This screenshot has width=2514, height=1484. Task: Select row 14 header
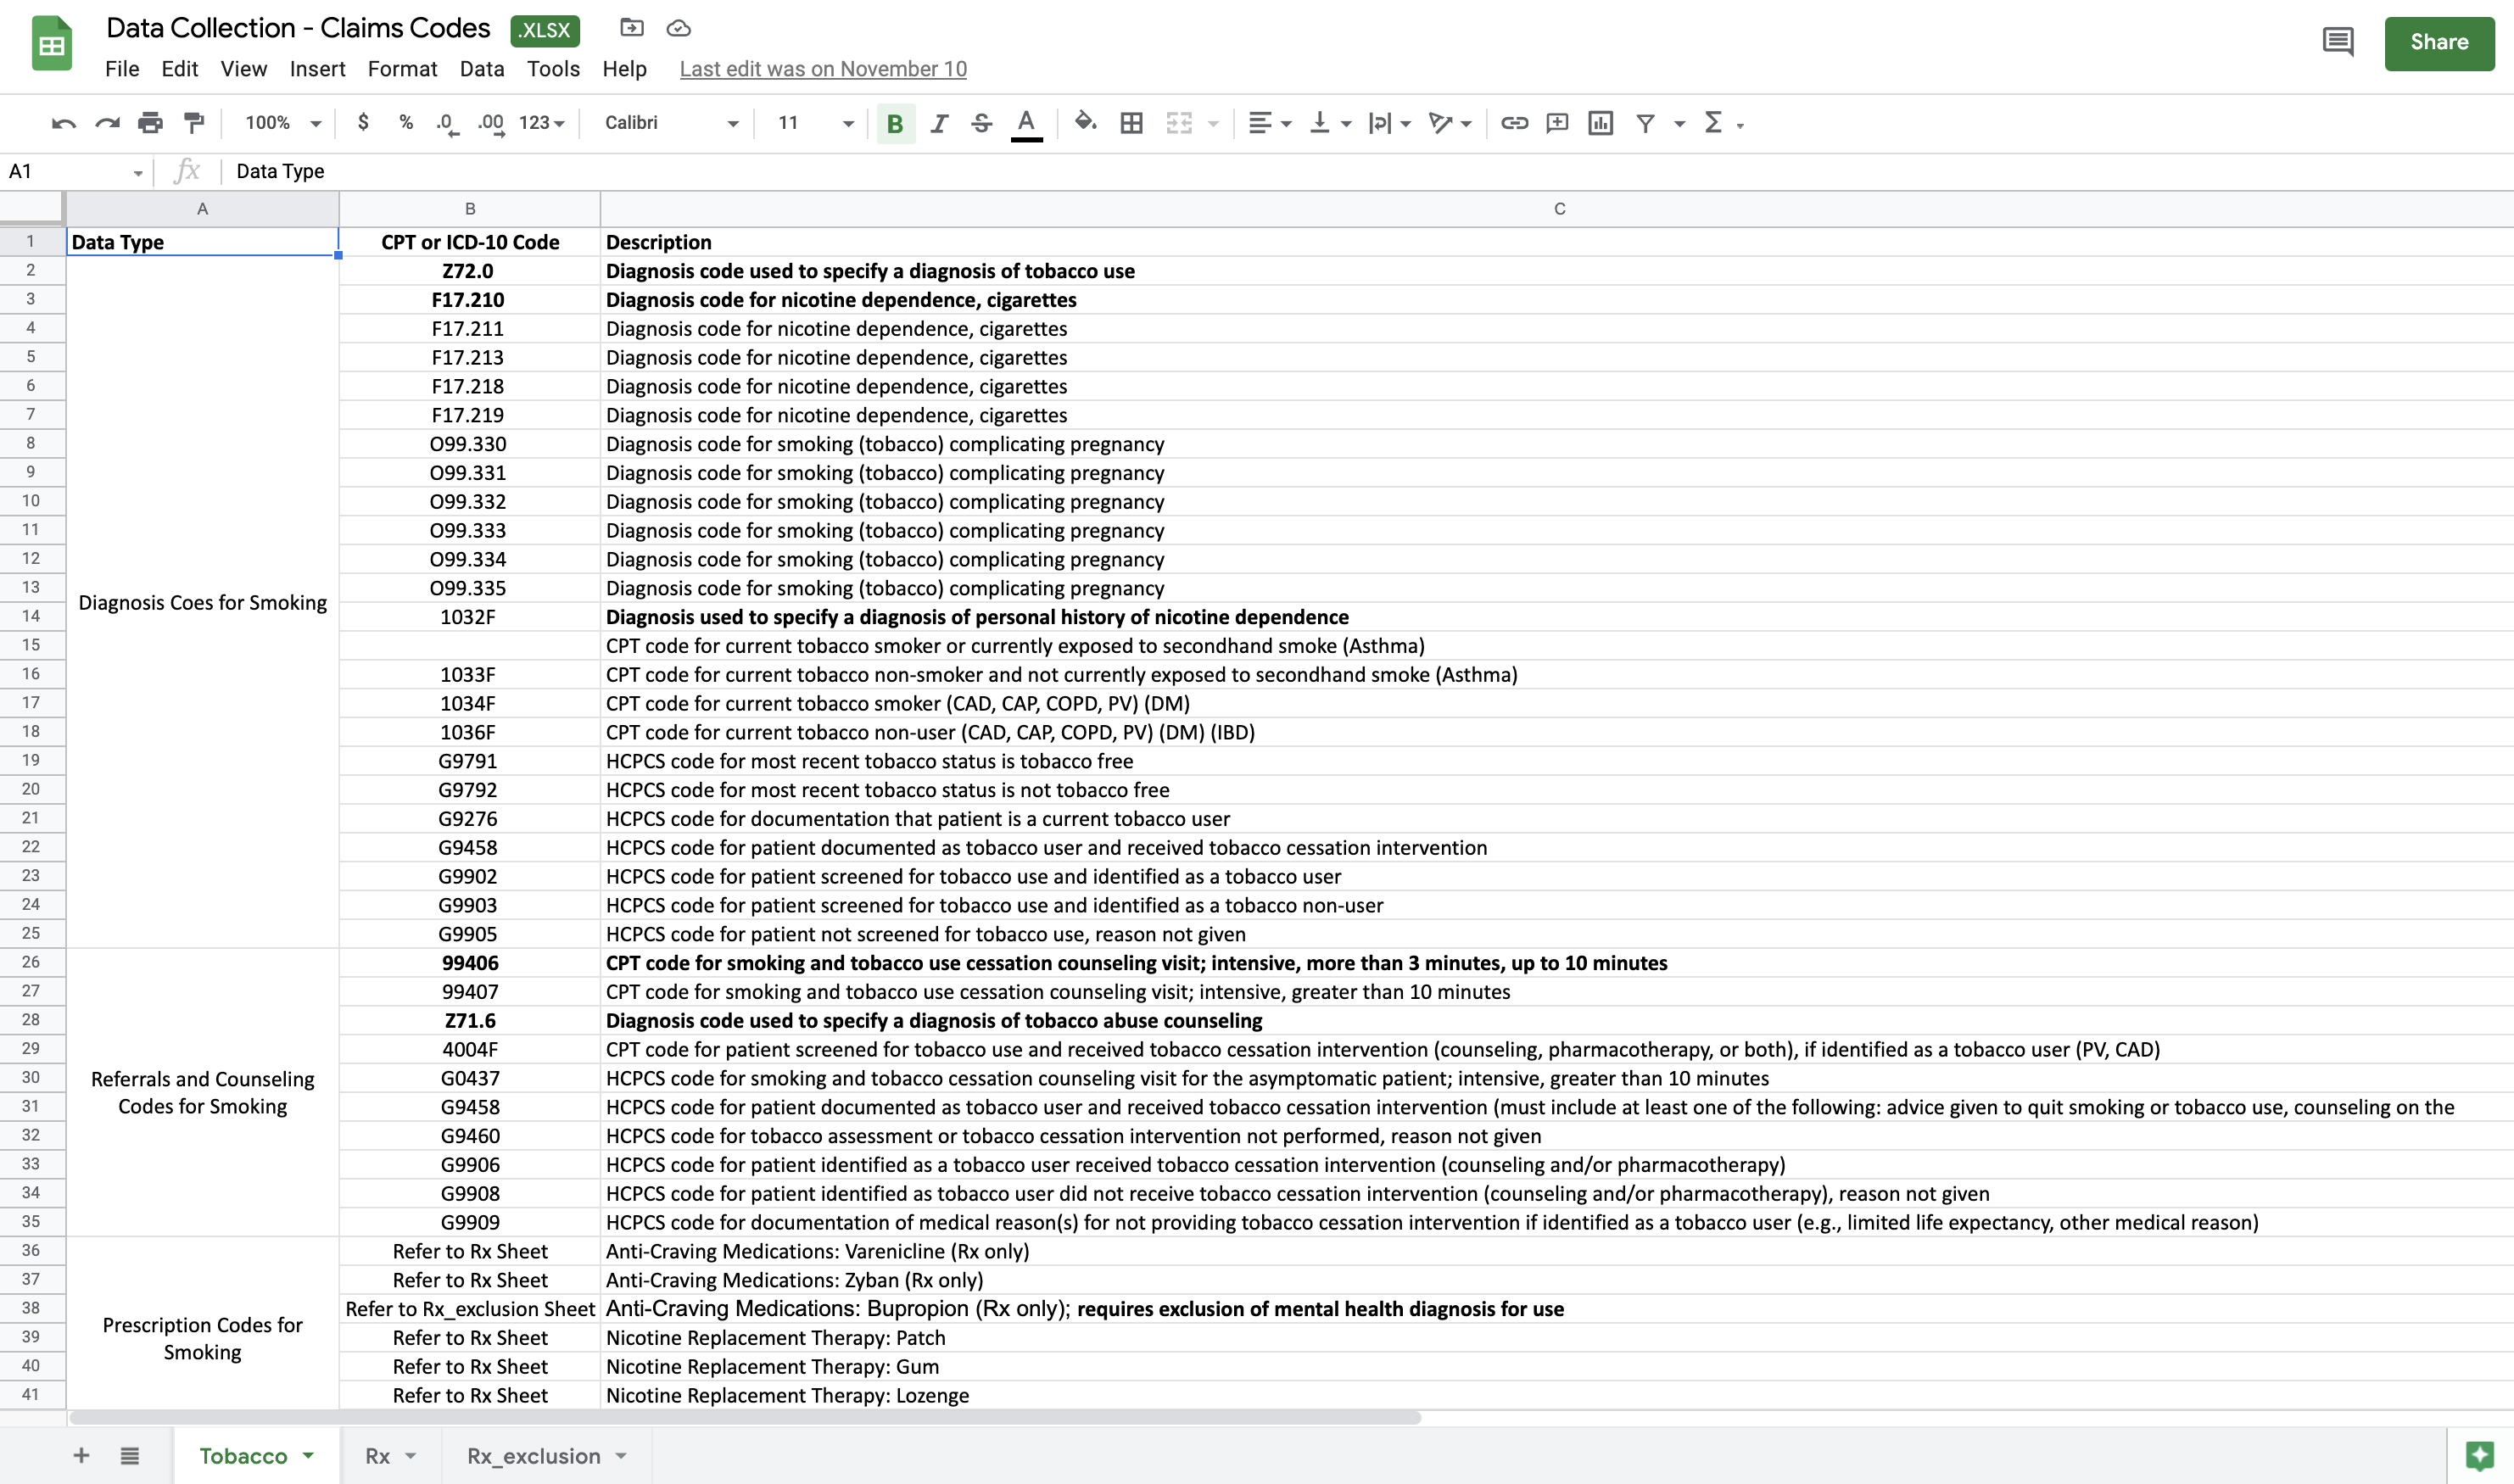point(32,616)
